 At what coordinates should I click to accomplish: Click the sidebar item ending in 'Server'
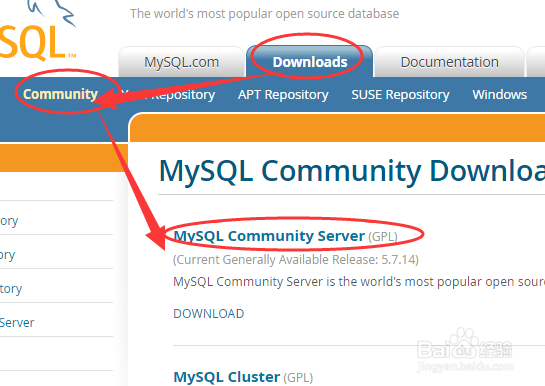pos(17,323)
